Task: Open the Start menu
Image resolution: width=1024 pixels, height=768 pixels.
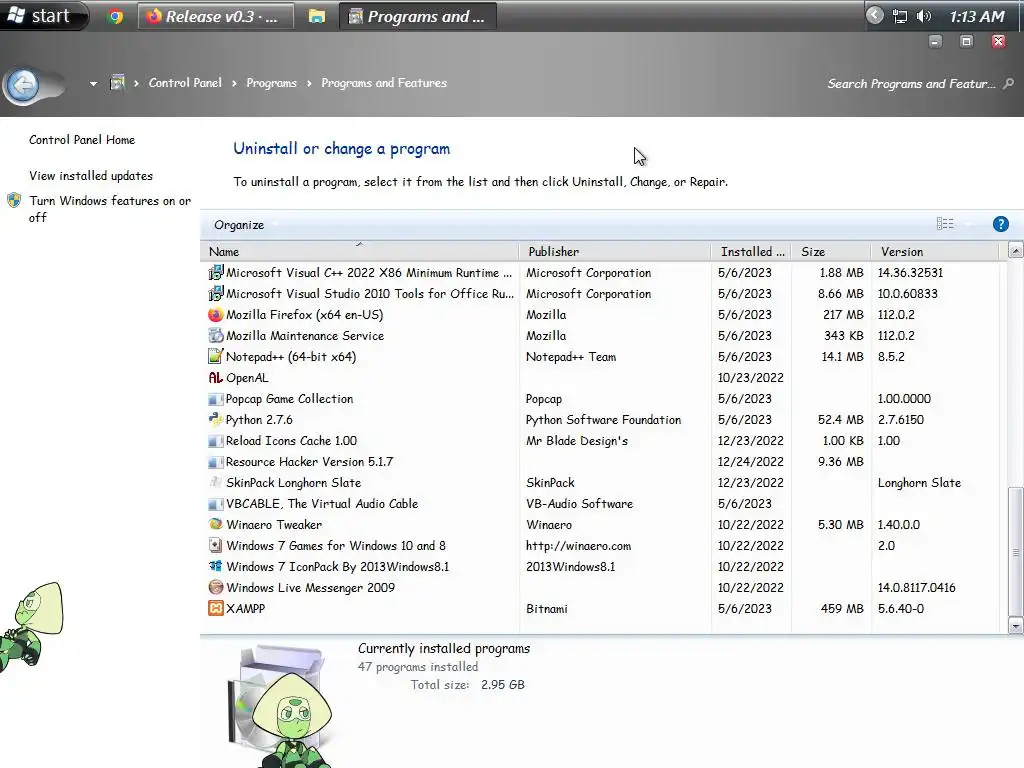Action: pos(43,16)
